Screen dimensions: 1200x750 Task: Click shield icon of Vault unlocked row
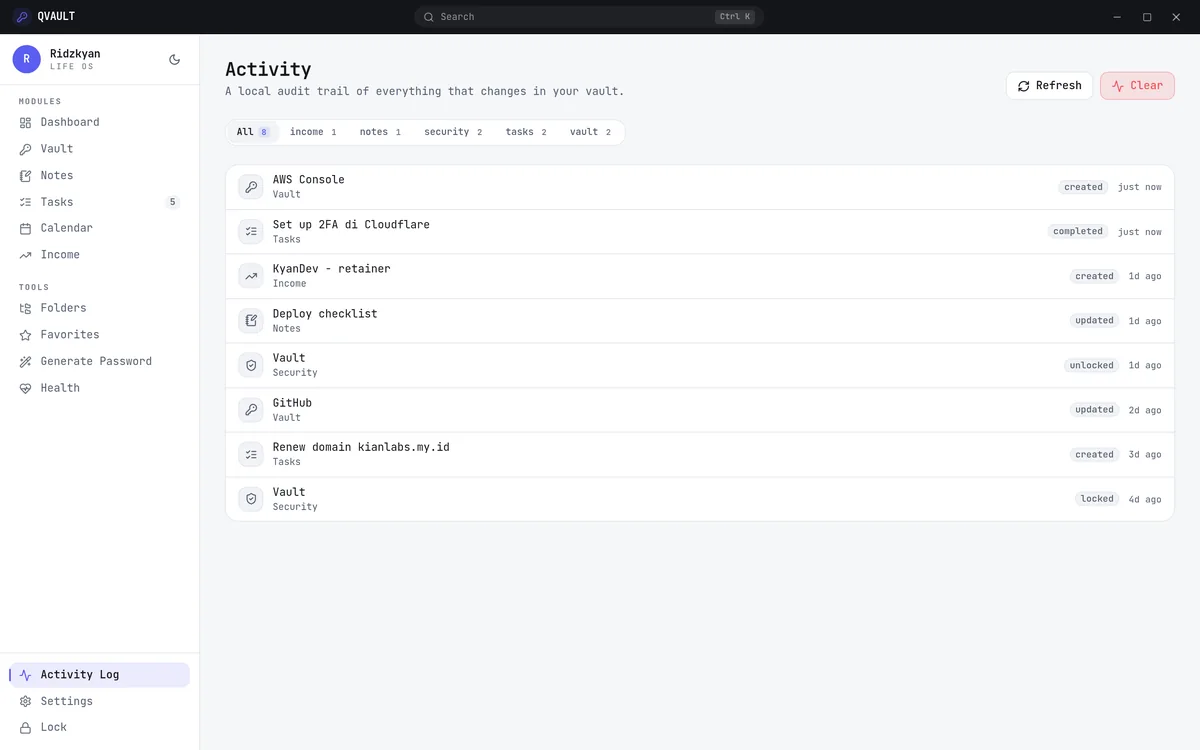pyautogui.click(x=251, y=365)
